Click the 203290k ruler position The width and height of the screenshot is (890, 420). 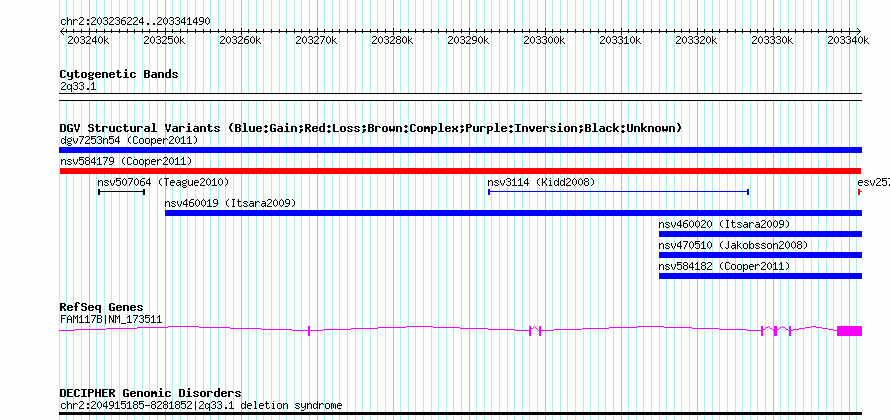468,40
